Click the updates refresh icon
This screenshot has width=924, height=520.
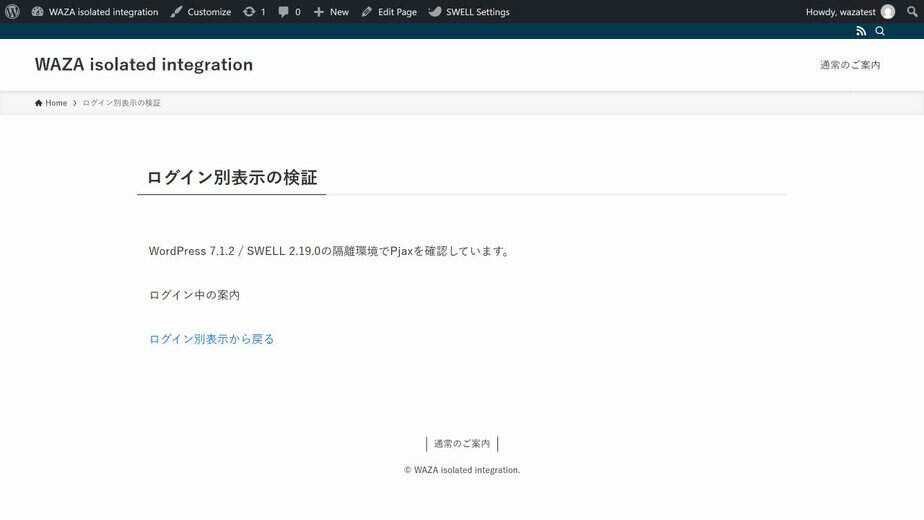tap(249, 12)
